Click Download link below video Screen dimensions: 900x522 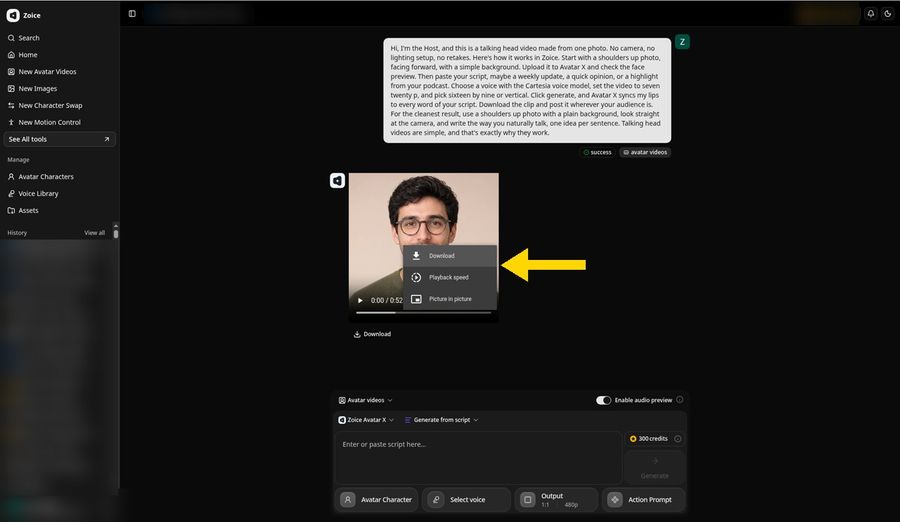tap(372, 334)
